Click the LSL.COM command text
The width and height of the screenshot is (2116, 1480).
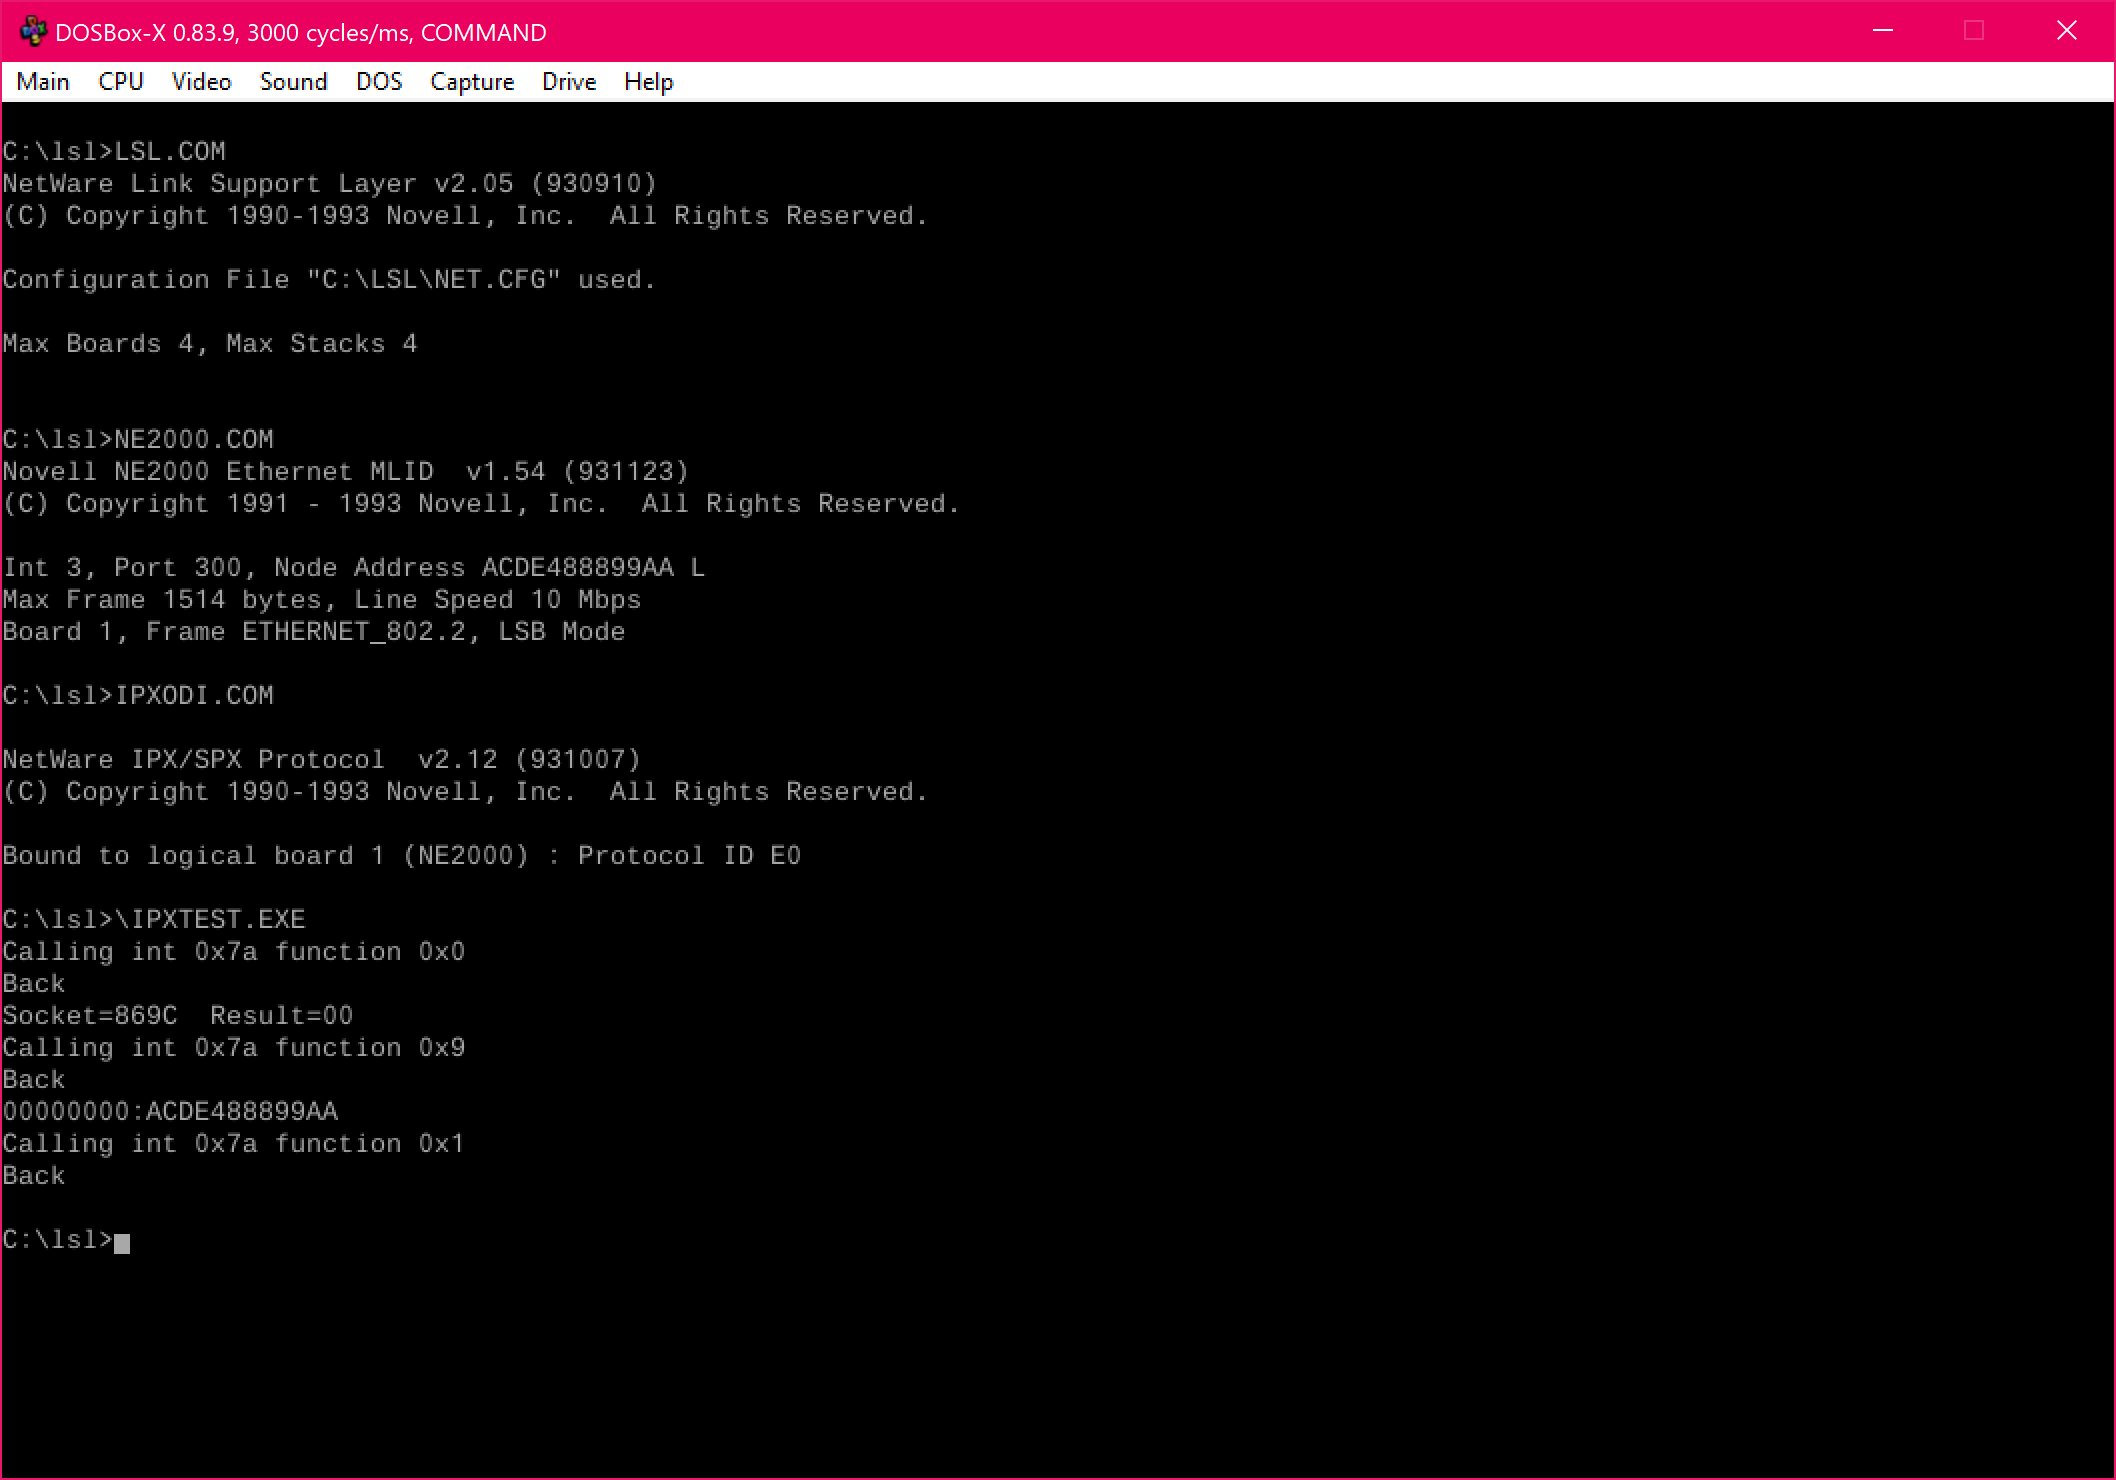(170, 150)
